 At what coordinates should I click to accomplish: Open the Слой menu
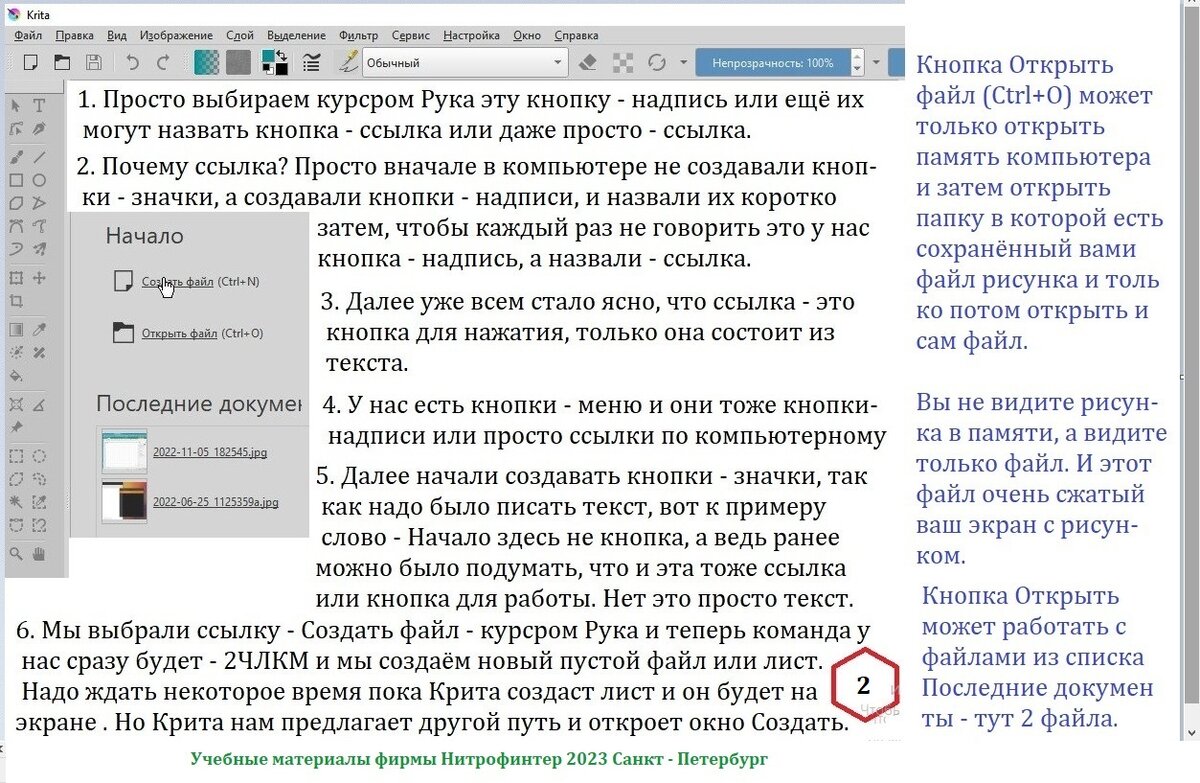pos(240,35)
